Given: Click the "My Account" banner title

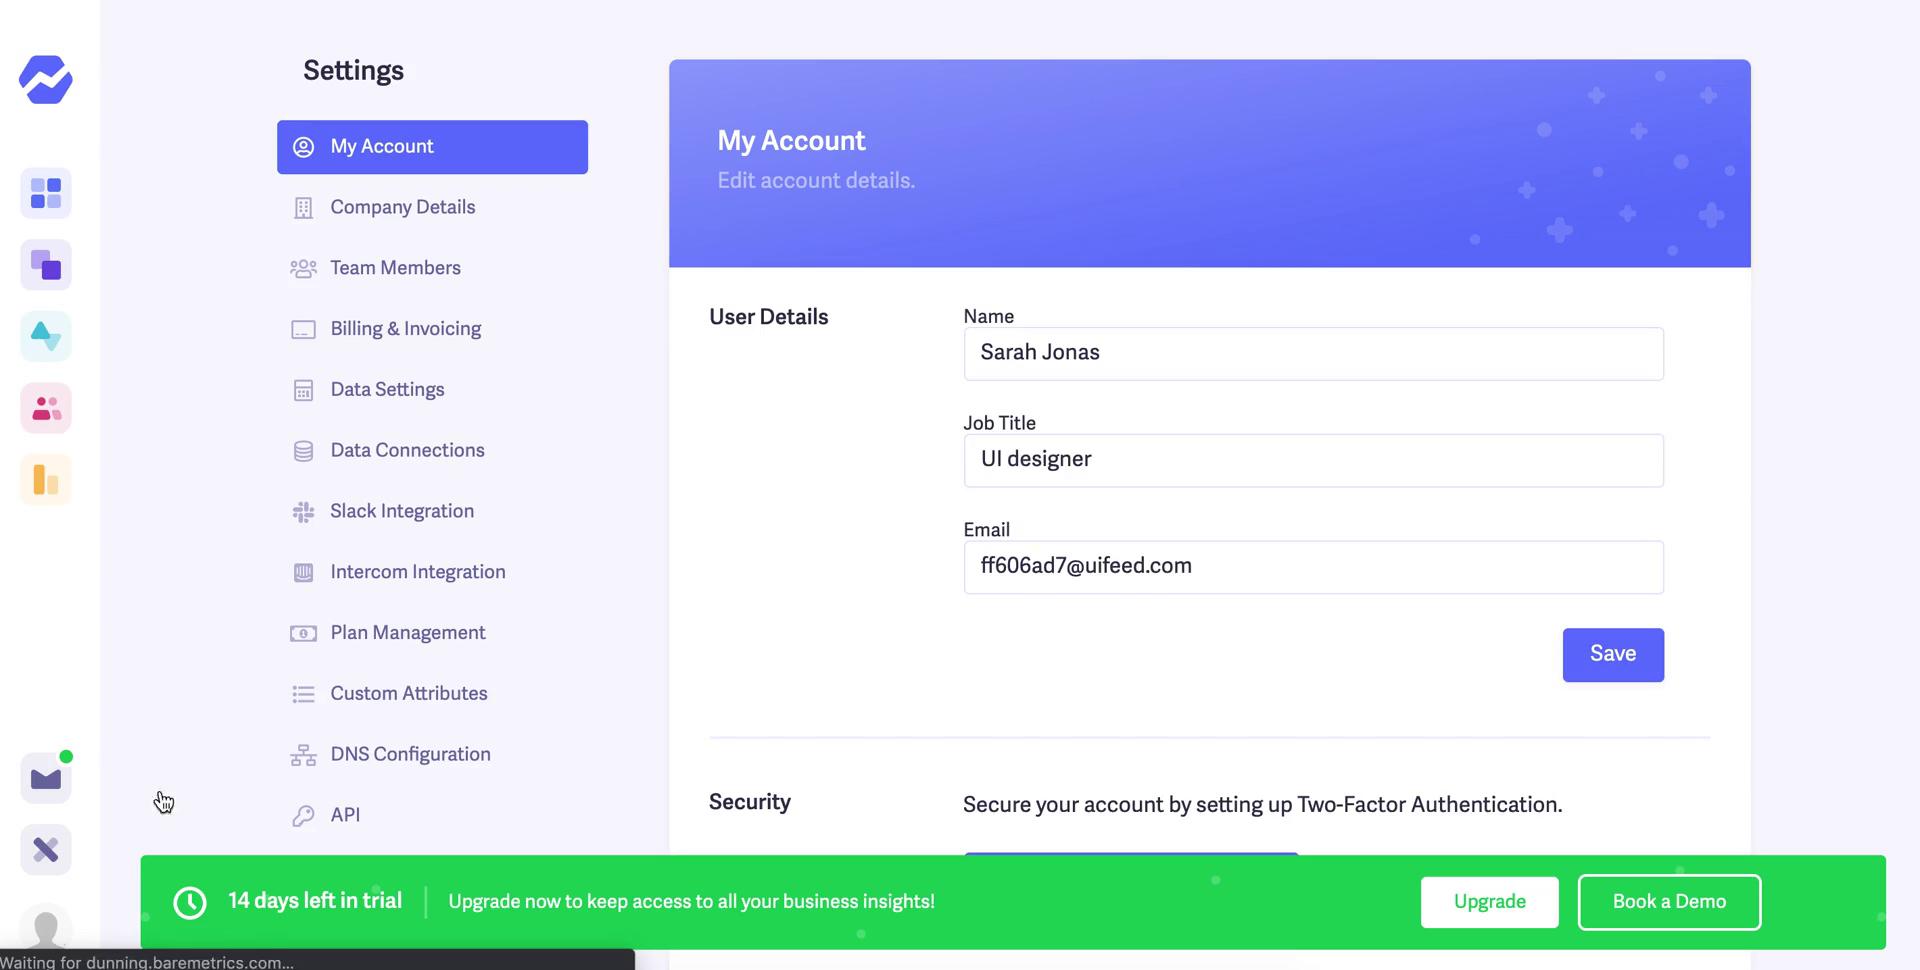Looking at the screenshot, I should (x=791, y=141).
